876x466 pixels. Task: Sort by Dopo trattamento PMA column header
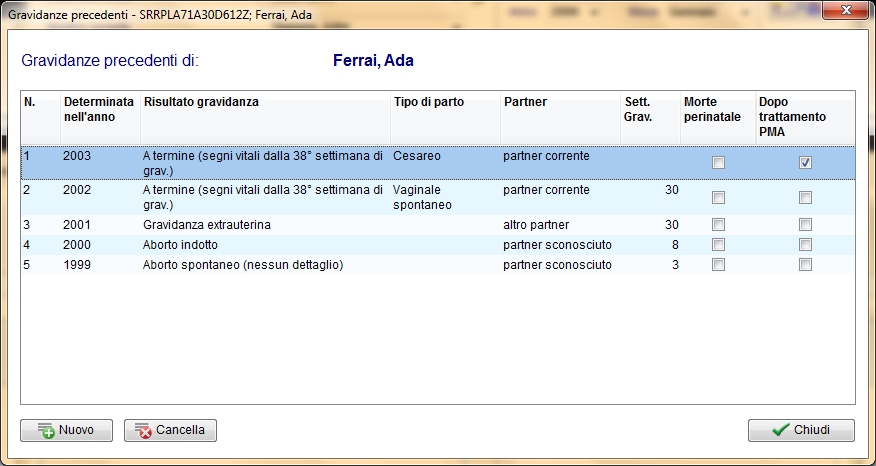[805, 118]
